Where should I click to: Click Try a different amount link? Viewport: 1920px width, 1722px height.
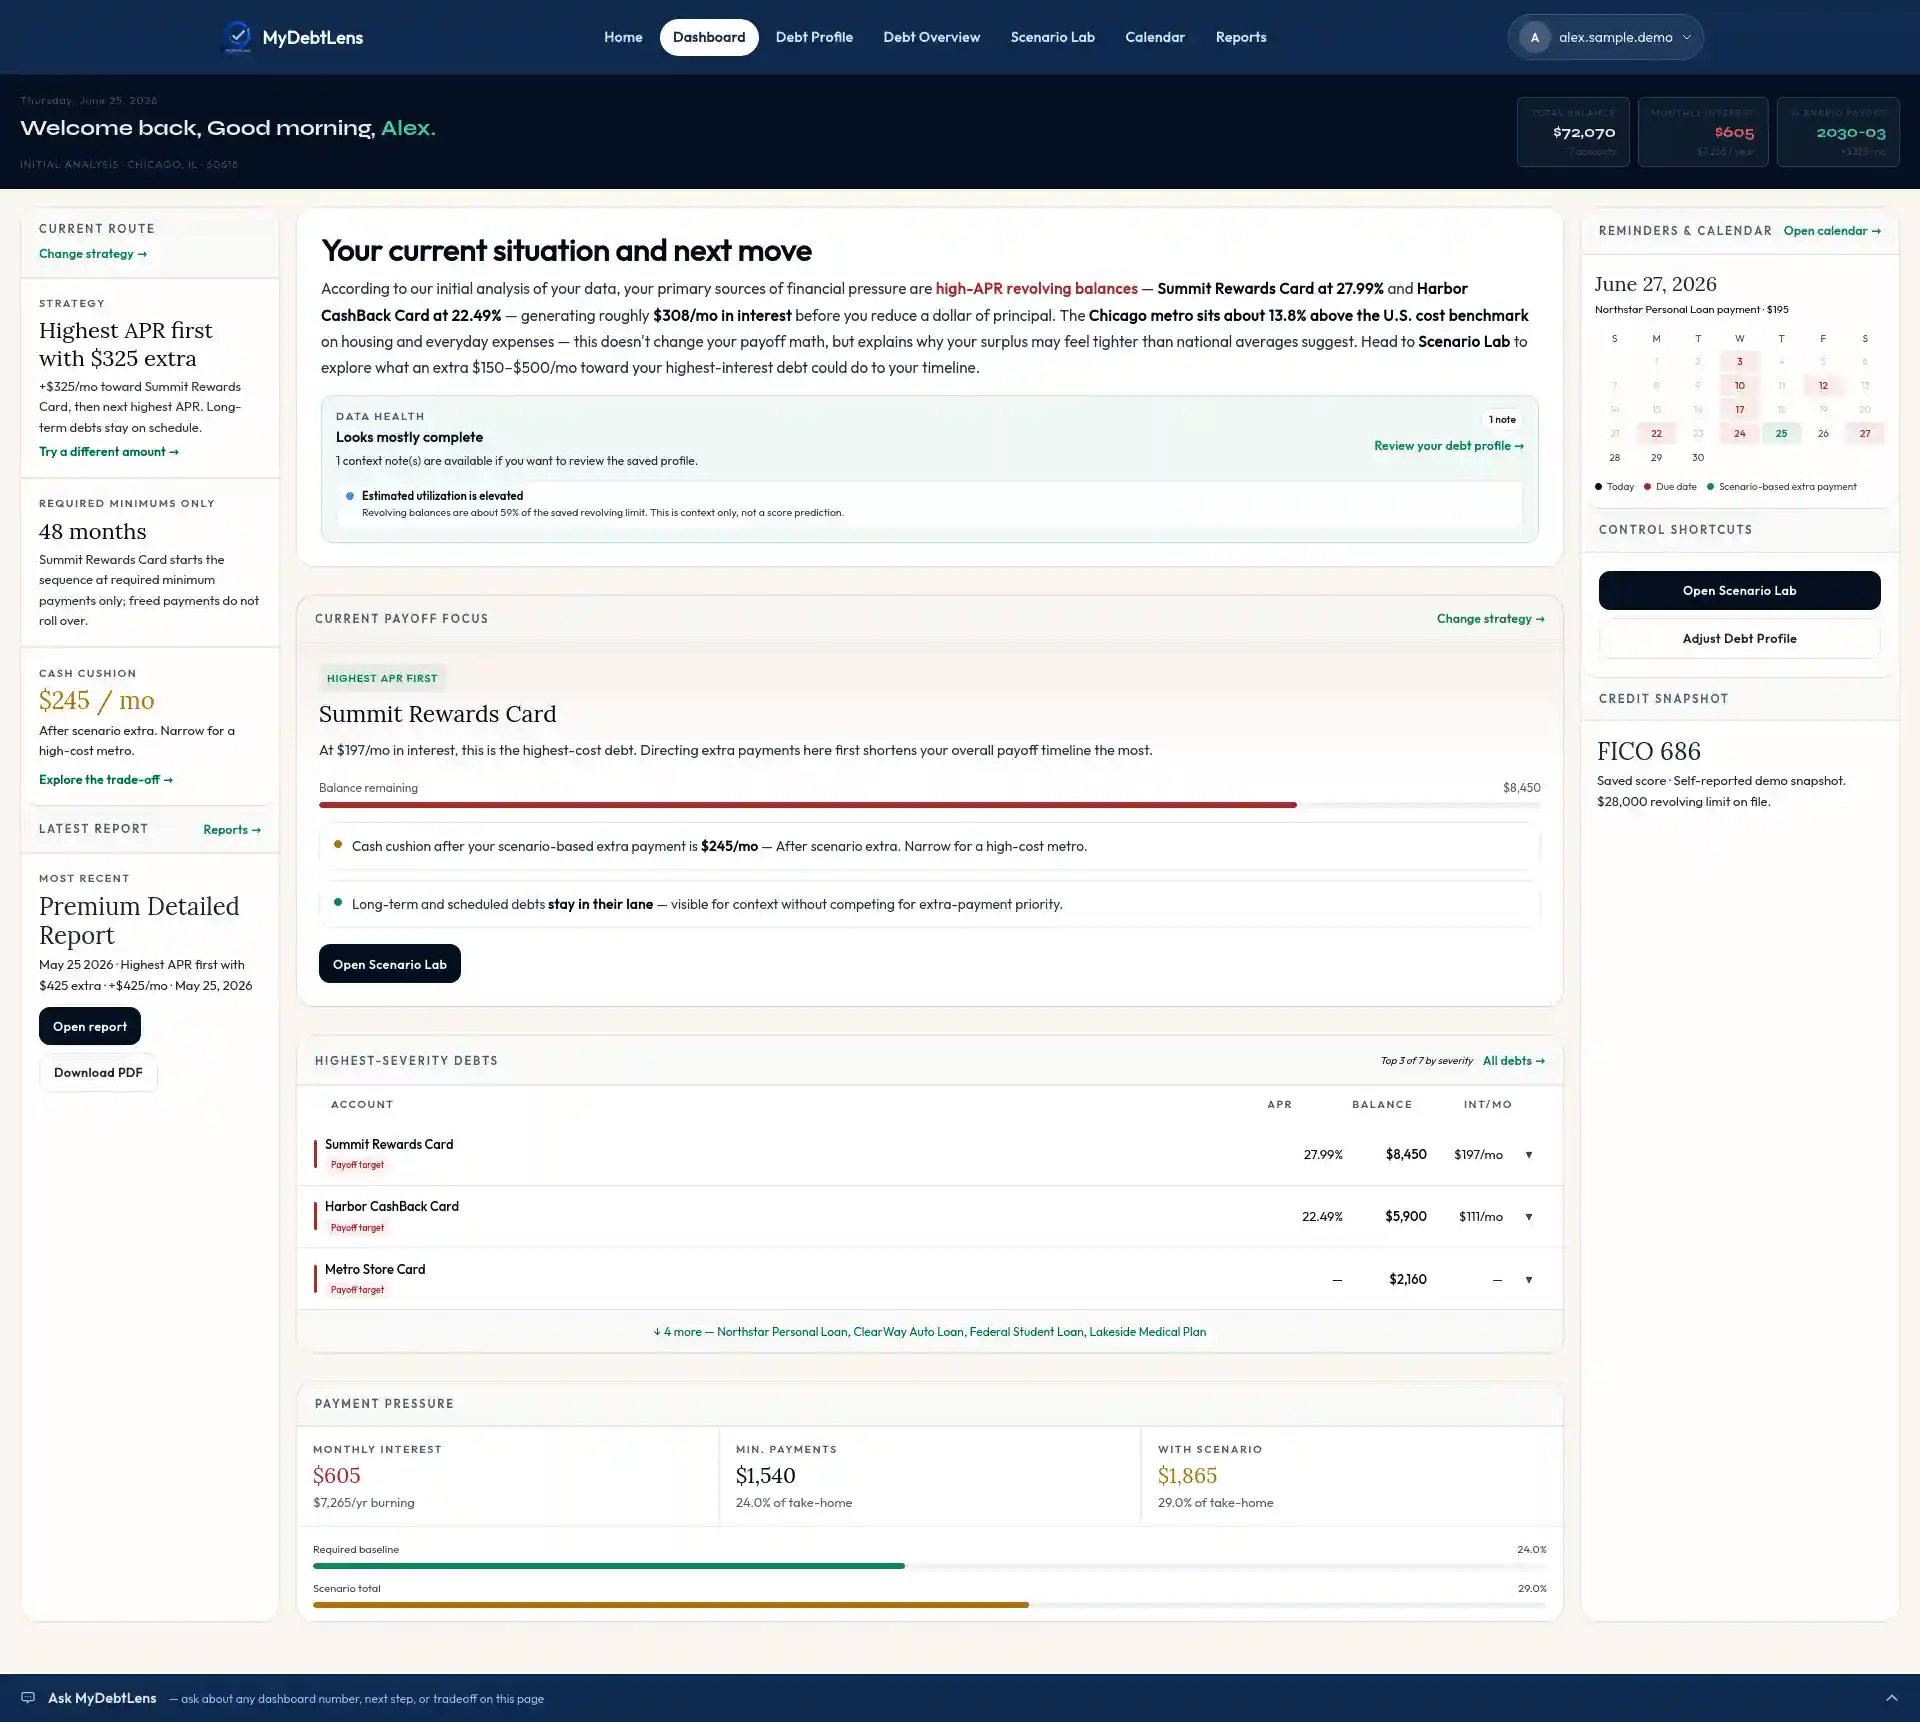pyautogui.click(x=109, y=452)
